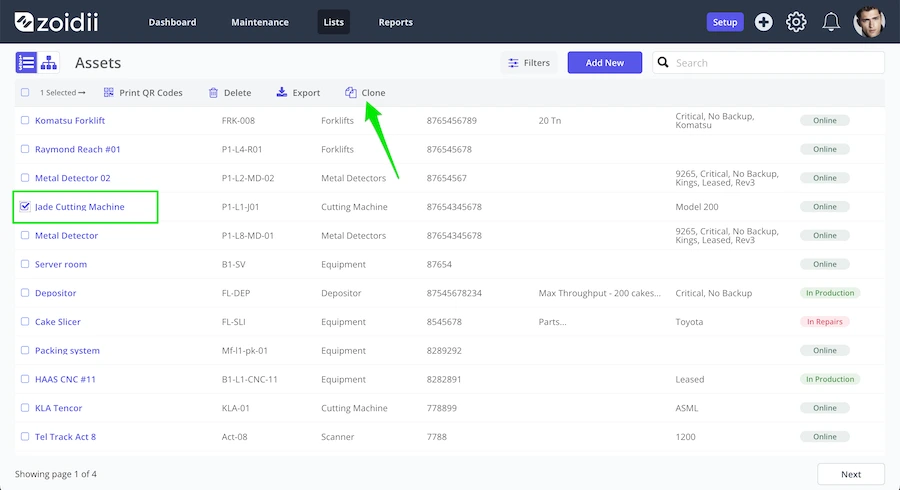Open the Metal Detector 02 link
Screen dimensions: 900x490
[x=72, y=178]
